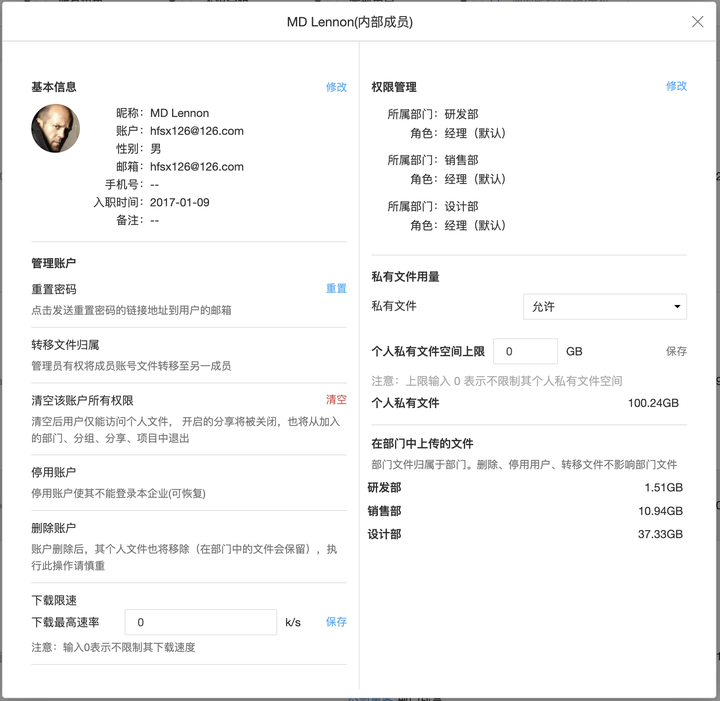Image resolution: width=720 pixels, height=701 pixels.
Task: Click the 邮箱 address hfsx126@126.com
Action: coord(197,167)
